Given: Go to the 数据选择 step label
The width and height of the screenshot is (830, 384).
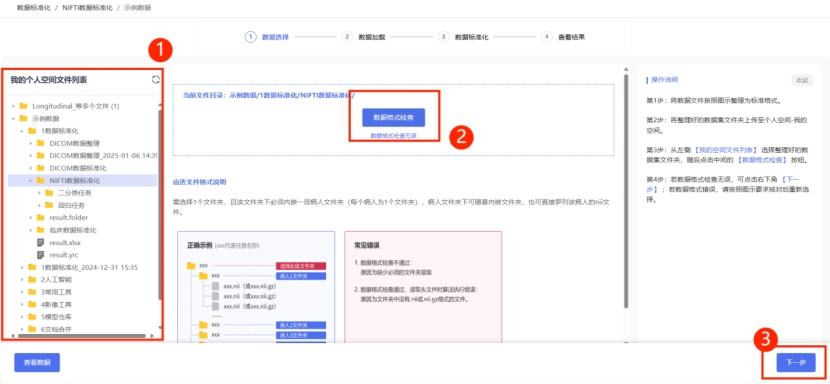Looking at the screenshot, I should coord(275,37).
